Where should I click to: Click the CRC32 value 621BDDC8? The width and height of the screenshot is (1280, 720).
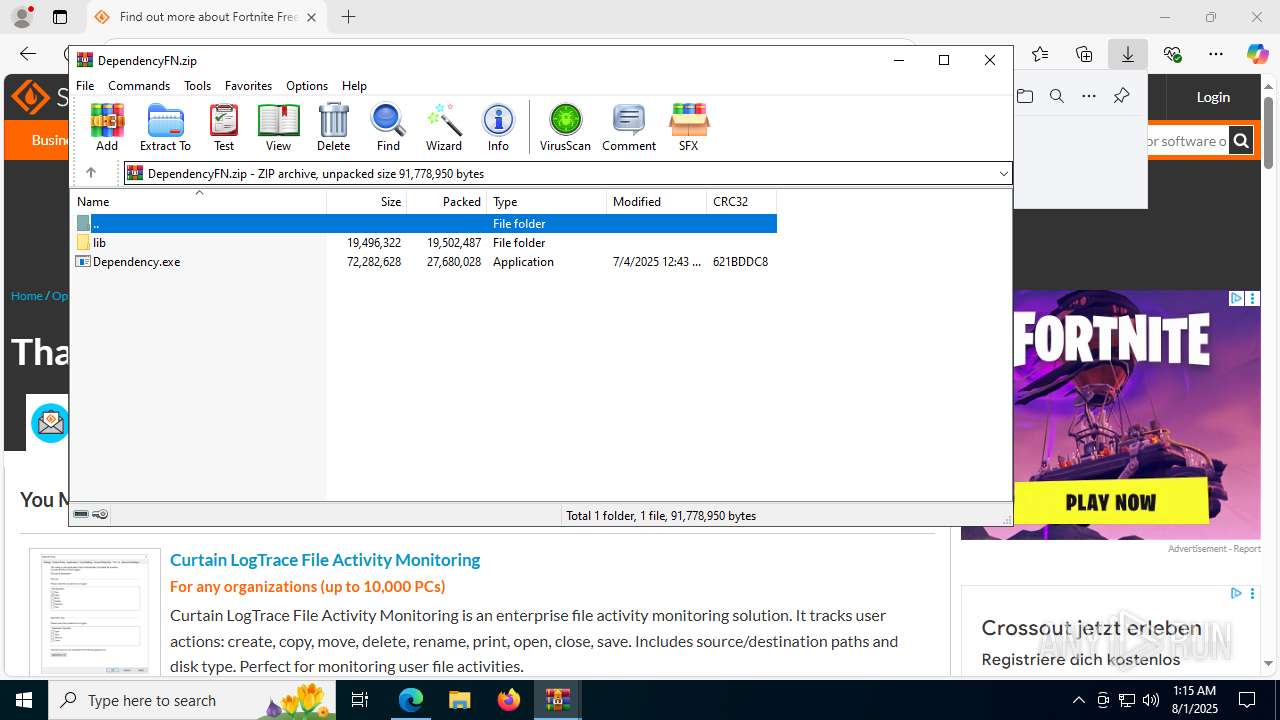[x=740, y=262]
